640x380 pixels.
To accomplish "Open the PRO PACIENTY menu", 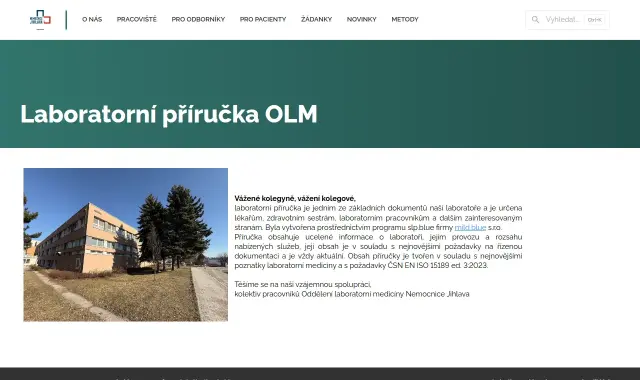I will tap(263, 19).
